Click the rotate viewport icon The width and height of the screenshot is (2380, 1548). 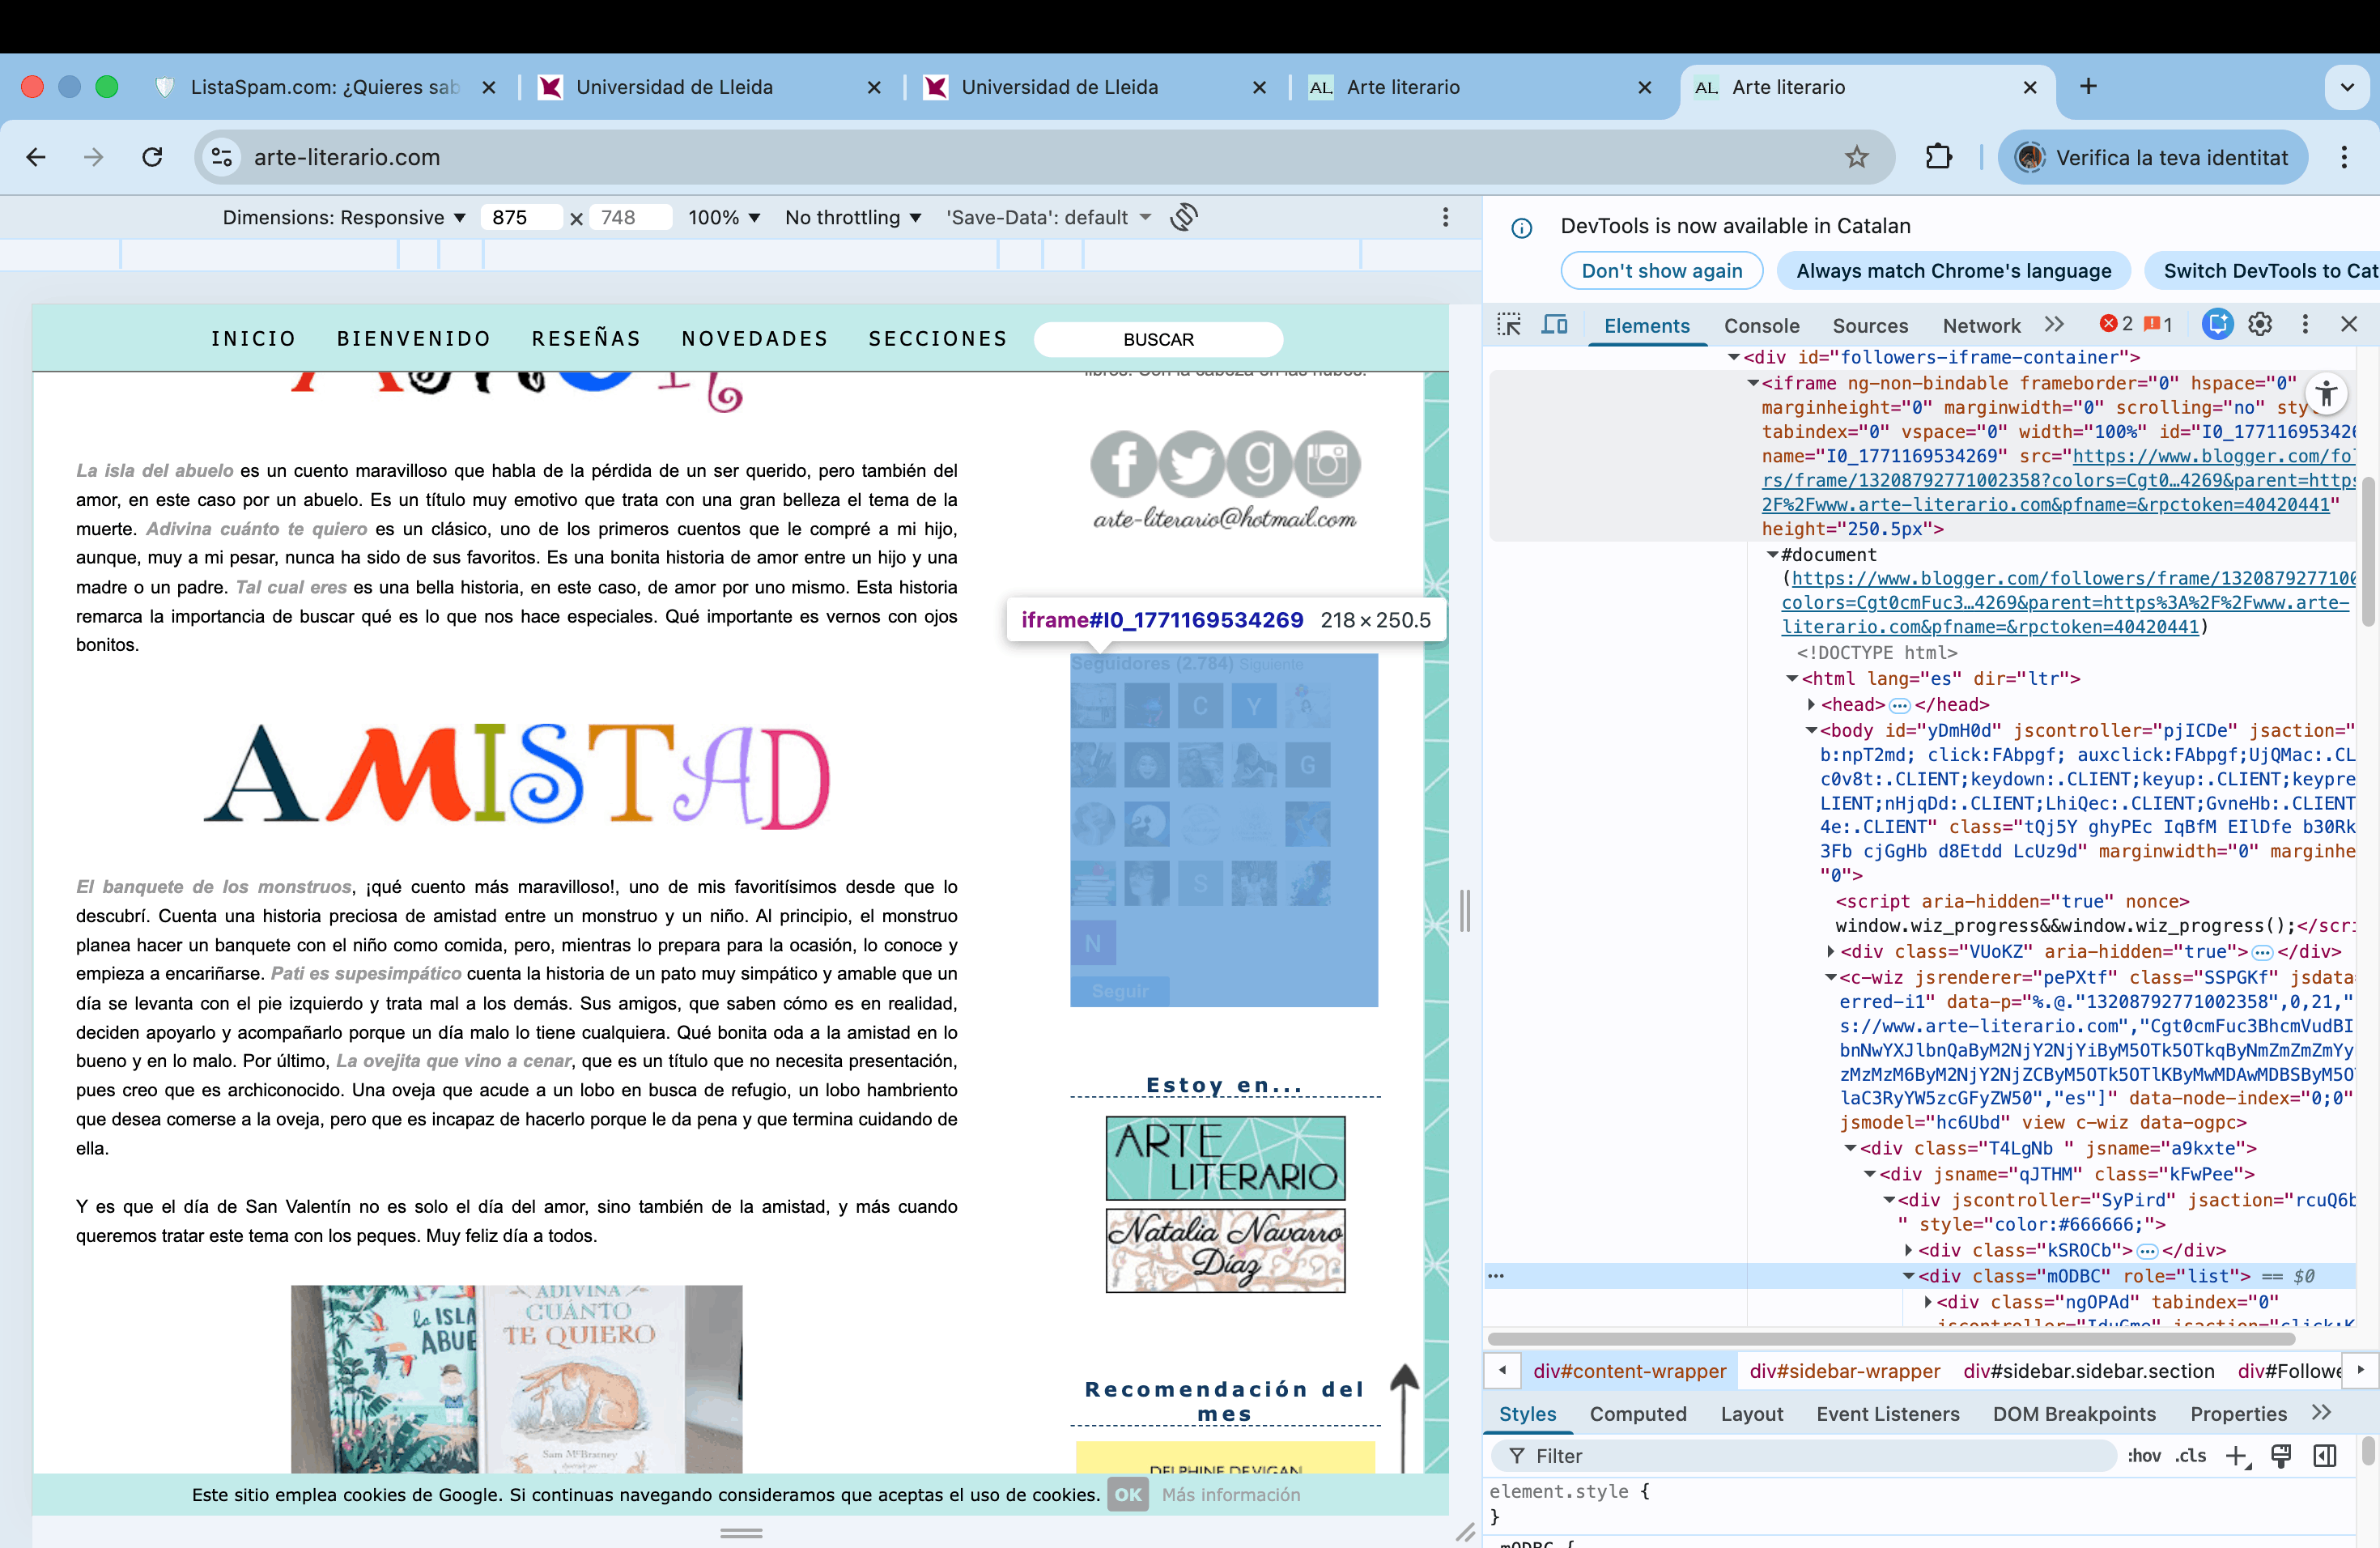[x=1185, y=217]
